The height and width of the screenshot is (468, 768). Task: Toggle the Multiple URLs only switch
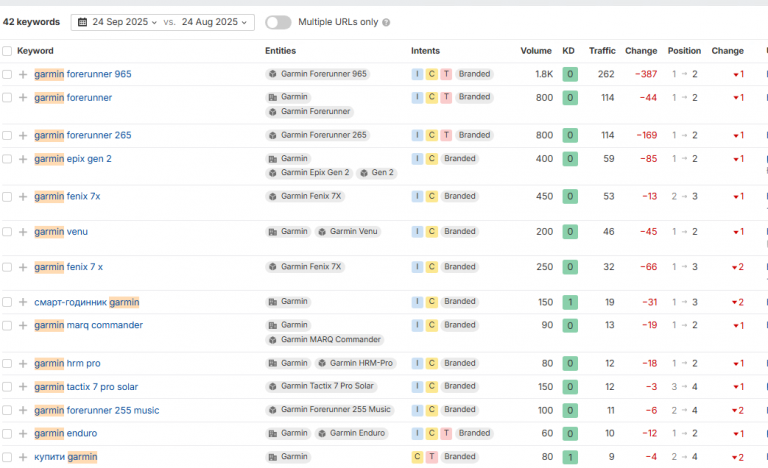pos(278,22)
